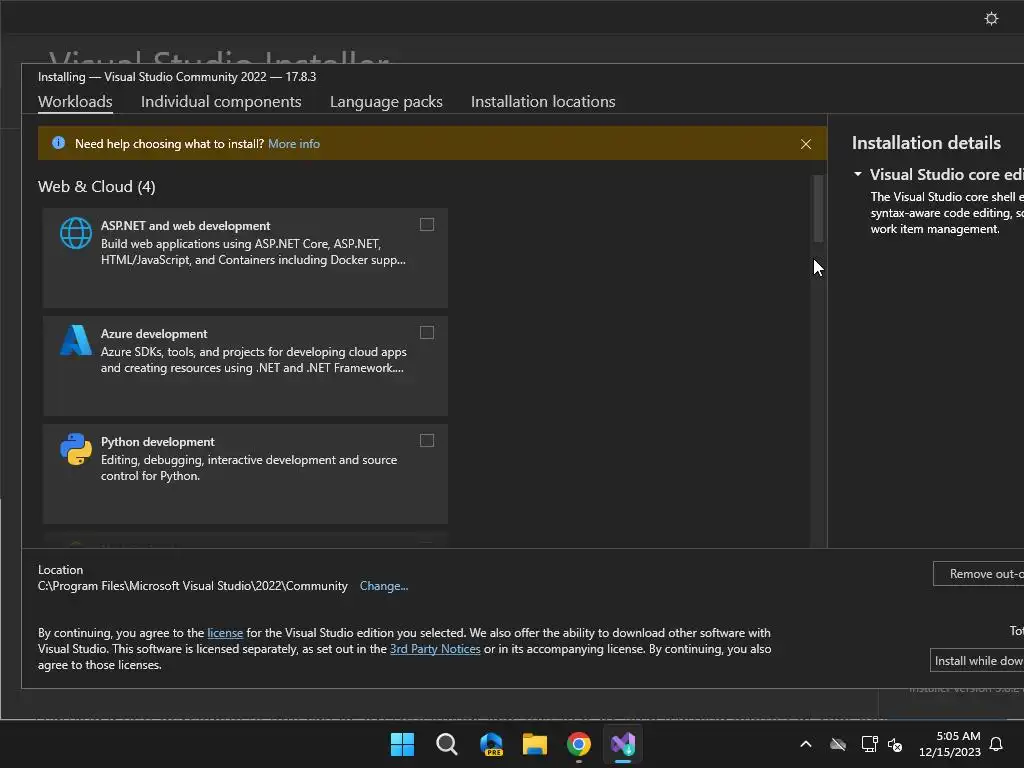This screenshot has width=1024, height=768.
Task: Open Google Chrome from the taskbar
Action: pyautogui.click(x=579, y=744)
